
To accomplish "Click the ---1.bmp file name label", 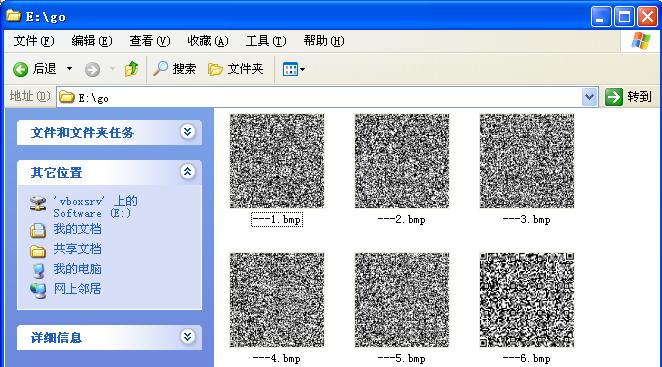I will point(277,220).
